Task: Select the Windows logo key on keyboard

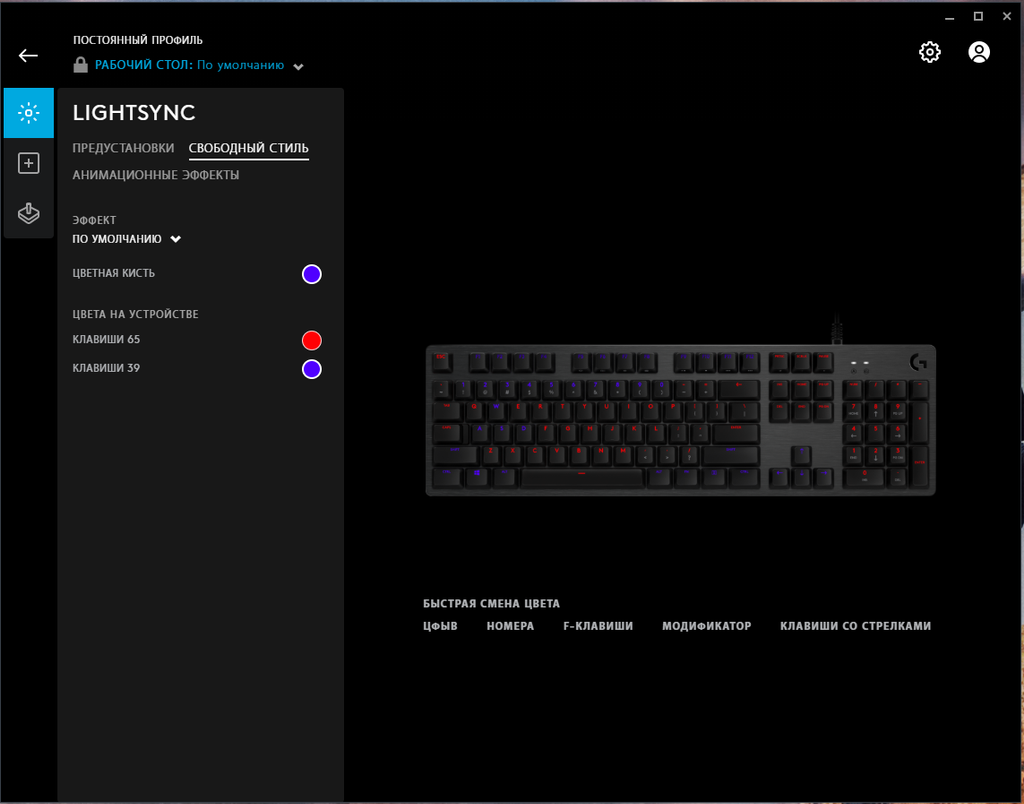Action: point(478,478)
